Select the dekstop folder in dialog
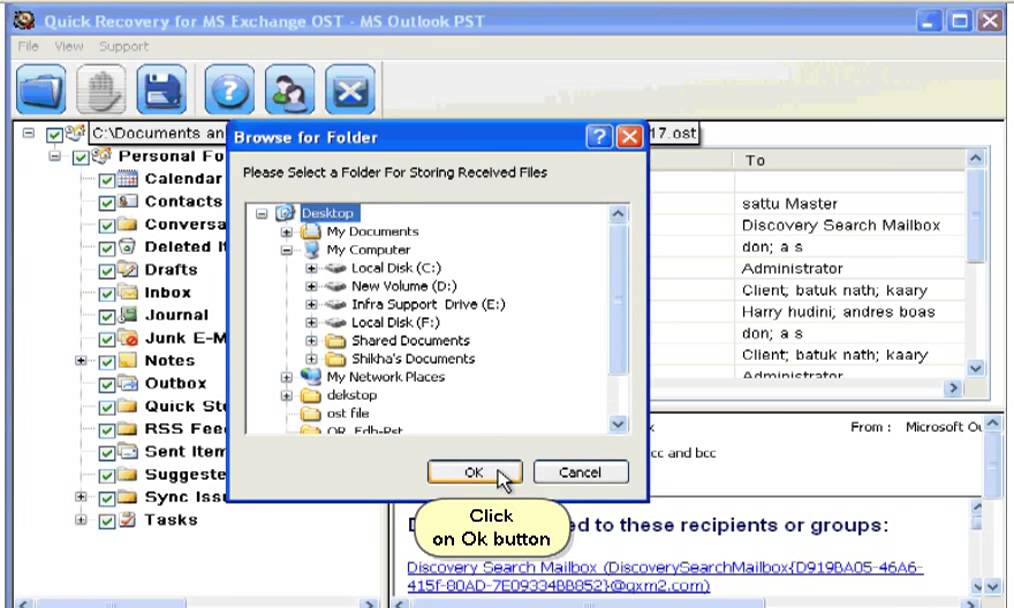Viewport: 1014px width, 608px height. (x=352, y=395)
